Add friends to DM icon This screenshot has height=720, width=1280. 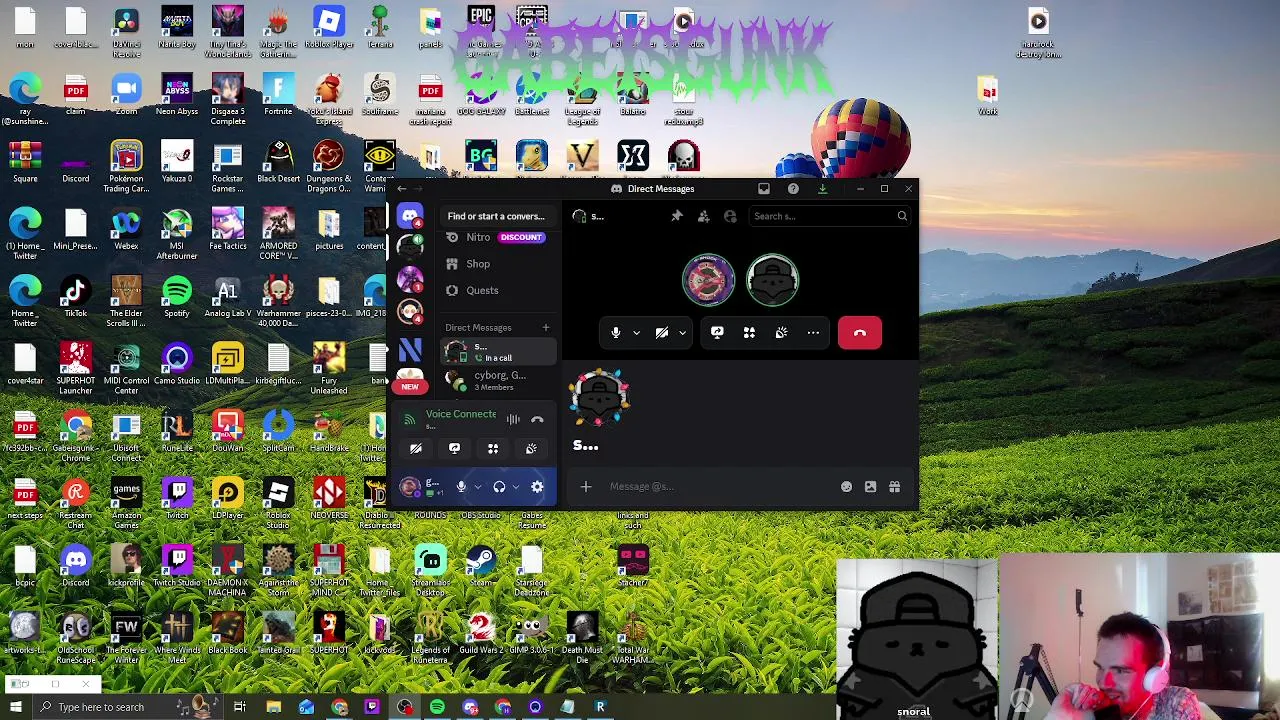click(x=703, y=216)
